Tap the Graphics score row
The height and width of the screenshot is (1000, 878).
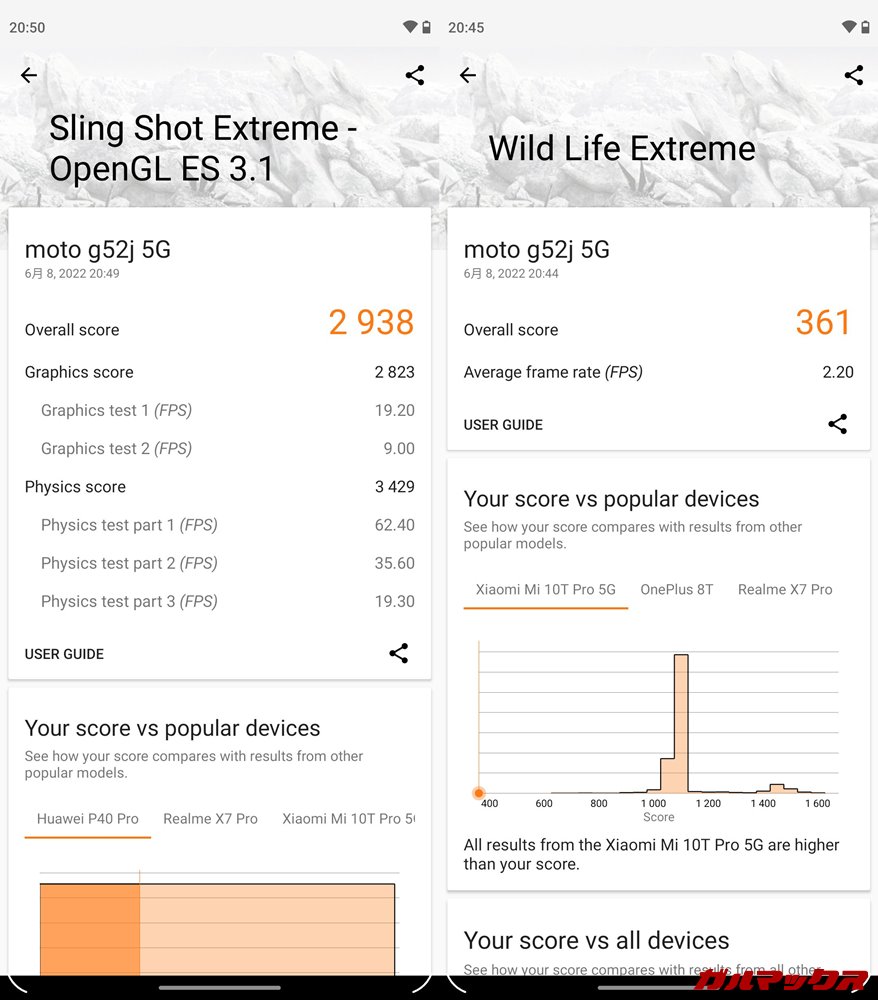point(219,372)
